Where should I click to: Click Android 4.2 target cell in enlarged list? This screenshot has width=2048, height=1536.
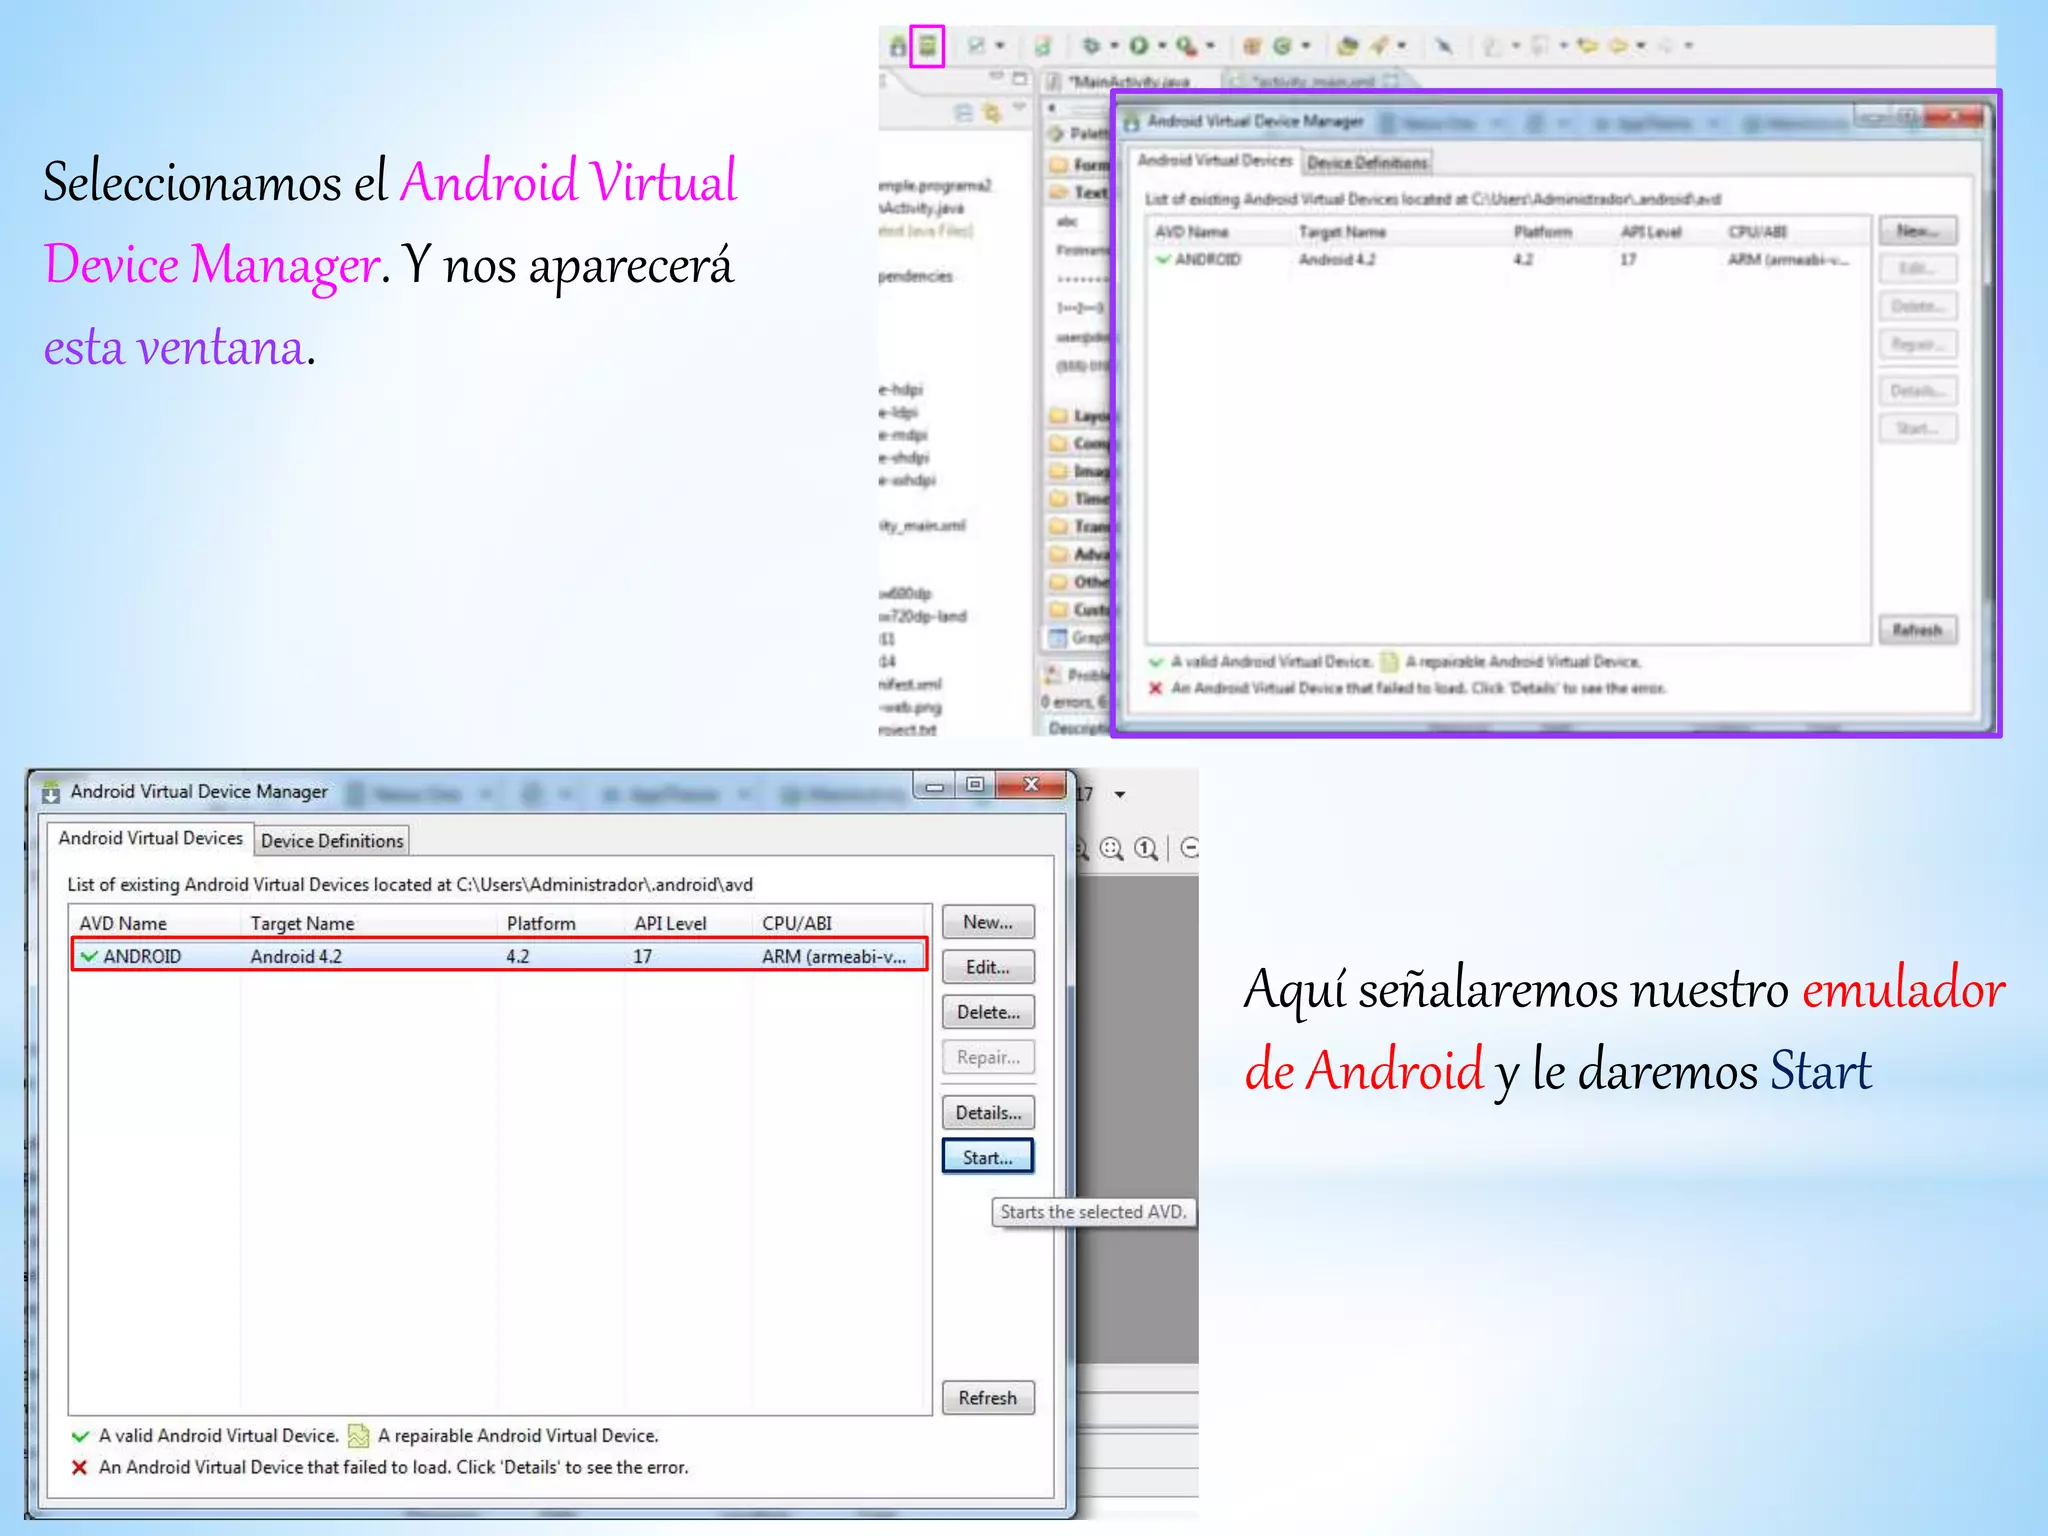pyautogui.click(x=296, y=957)
